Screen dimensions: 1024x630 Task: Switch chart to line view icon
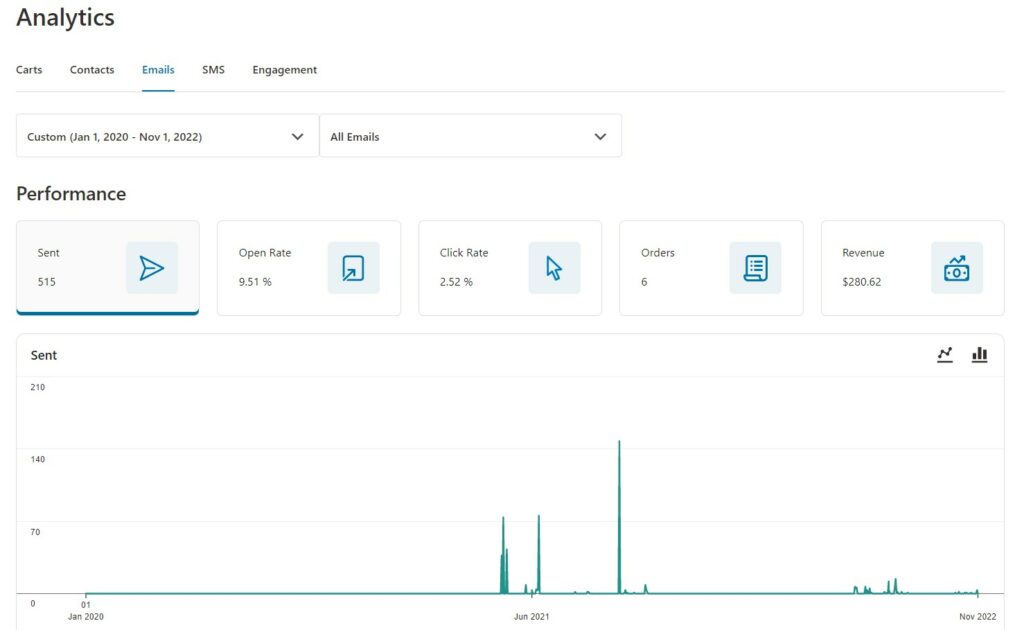(x=945, y=354)
